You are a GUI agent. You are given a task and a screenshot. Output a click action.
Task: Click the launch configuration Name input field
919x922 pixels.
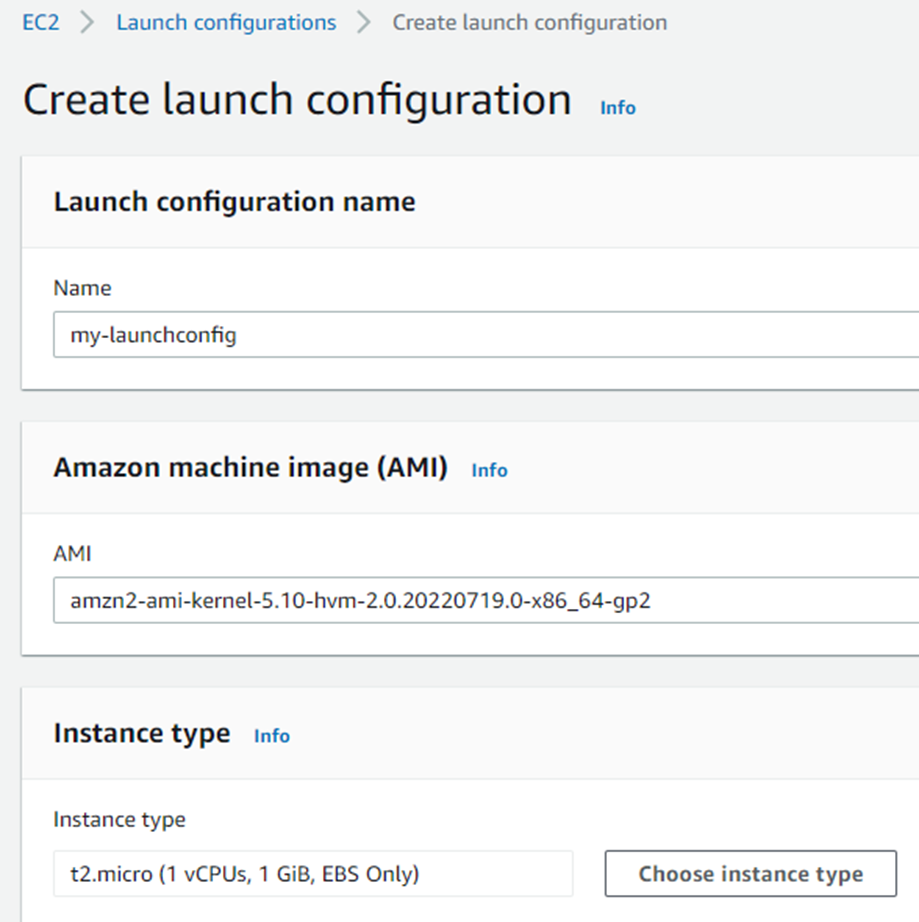click(x=486, y=335)
